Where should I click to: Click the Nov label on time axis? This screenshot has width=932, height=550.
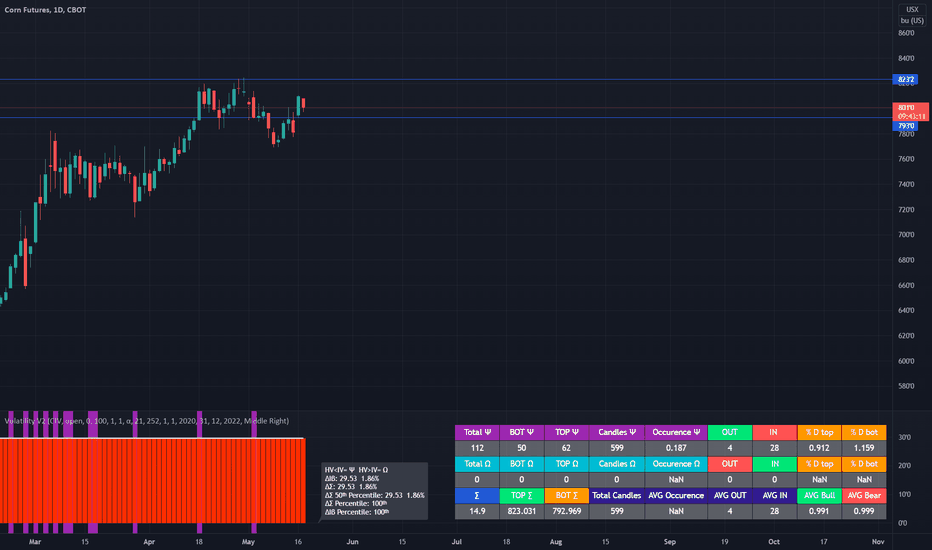[x=878, y=542]
